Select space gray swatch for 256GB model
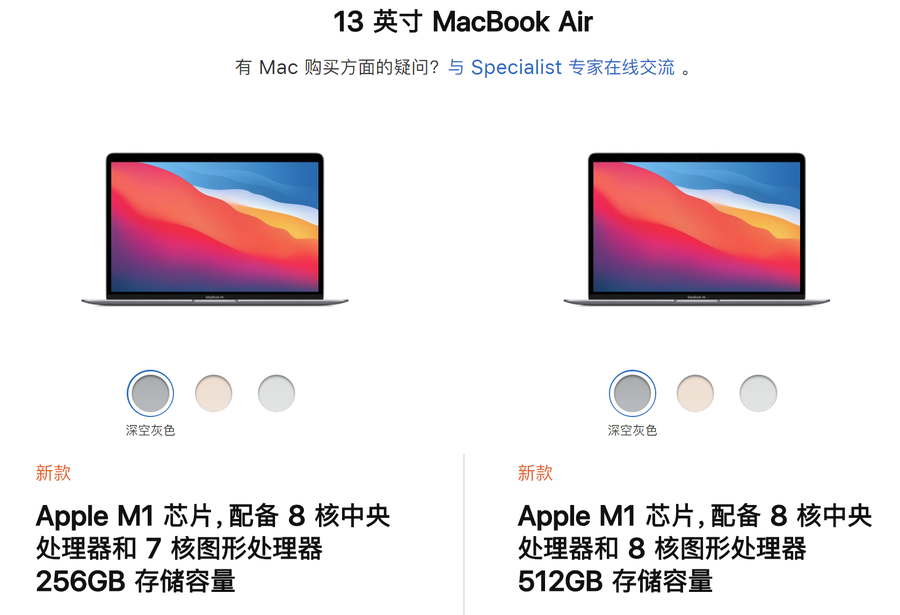900x615 pixels. pos(150,393)
